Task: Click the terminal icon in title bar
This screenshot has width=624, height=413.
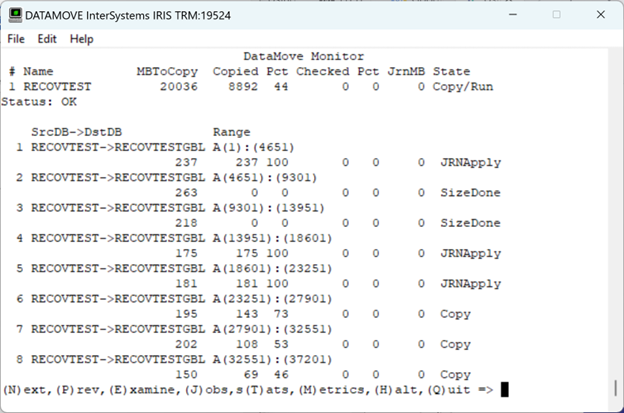Action: coord(16,15)
